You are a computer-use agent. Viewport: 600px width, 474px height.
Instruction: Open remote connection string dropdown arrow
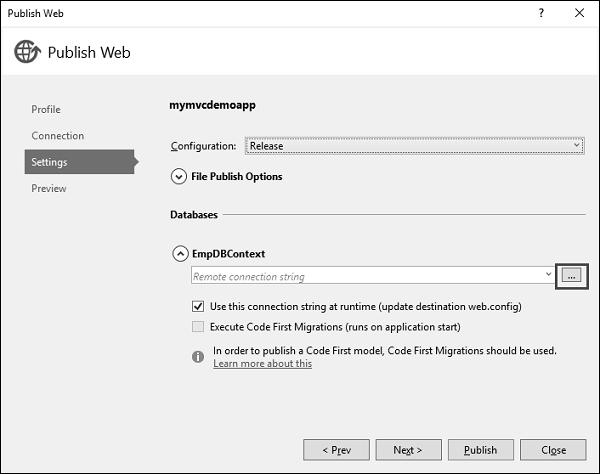coord(549,275)
